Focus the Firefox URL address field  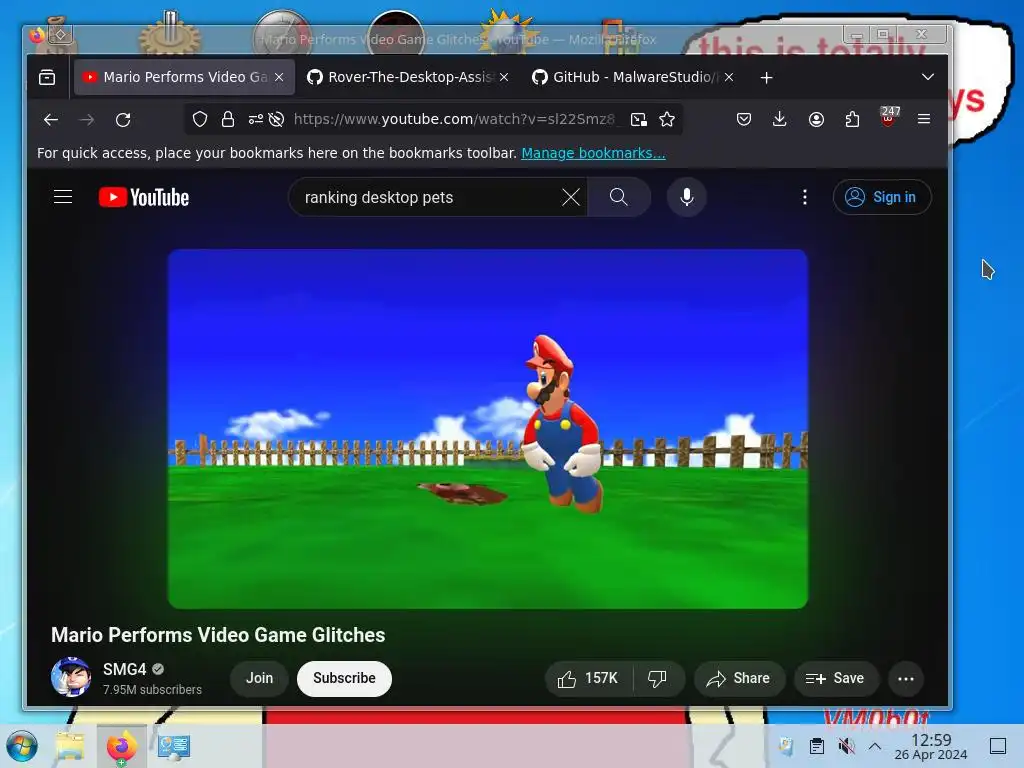point(454,120)
